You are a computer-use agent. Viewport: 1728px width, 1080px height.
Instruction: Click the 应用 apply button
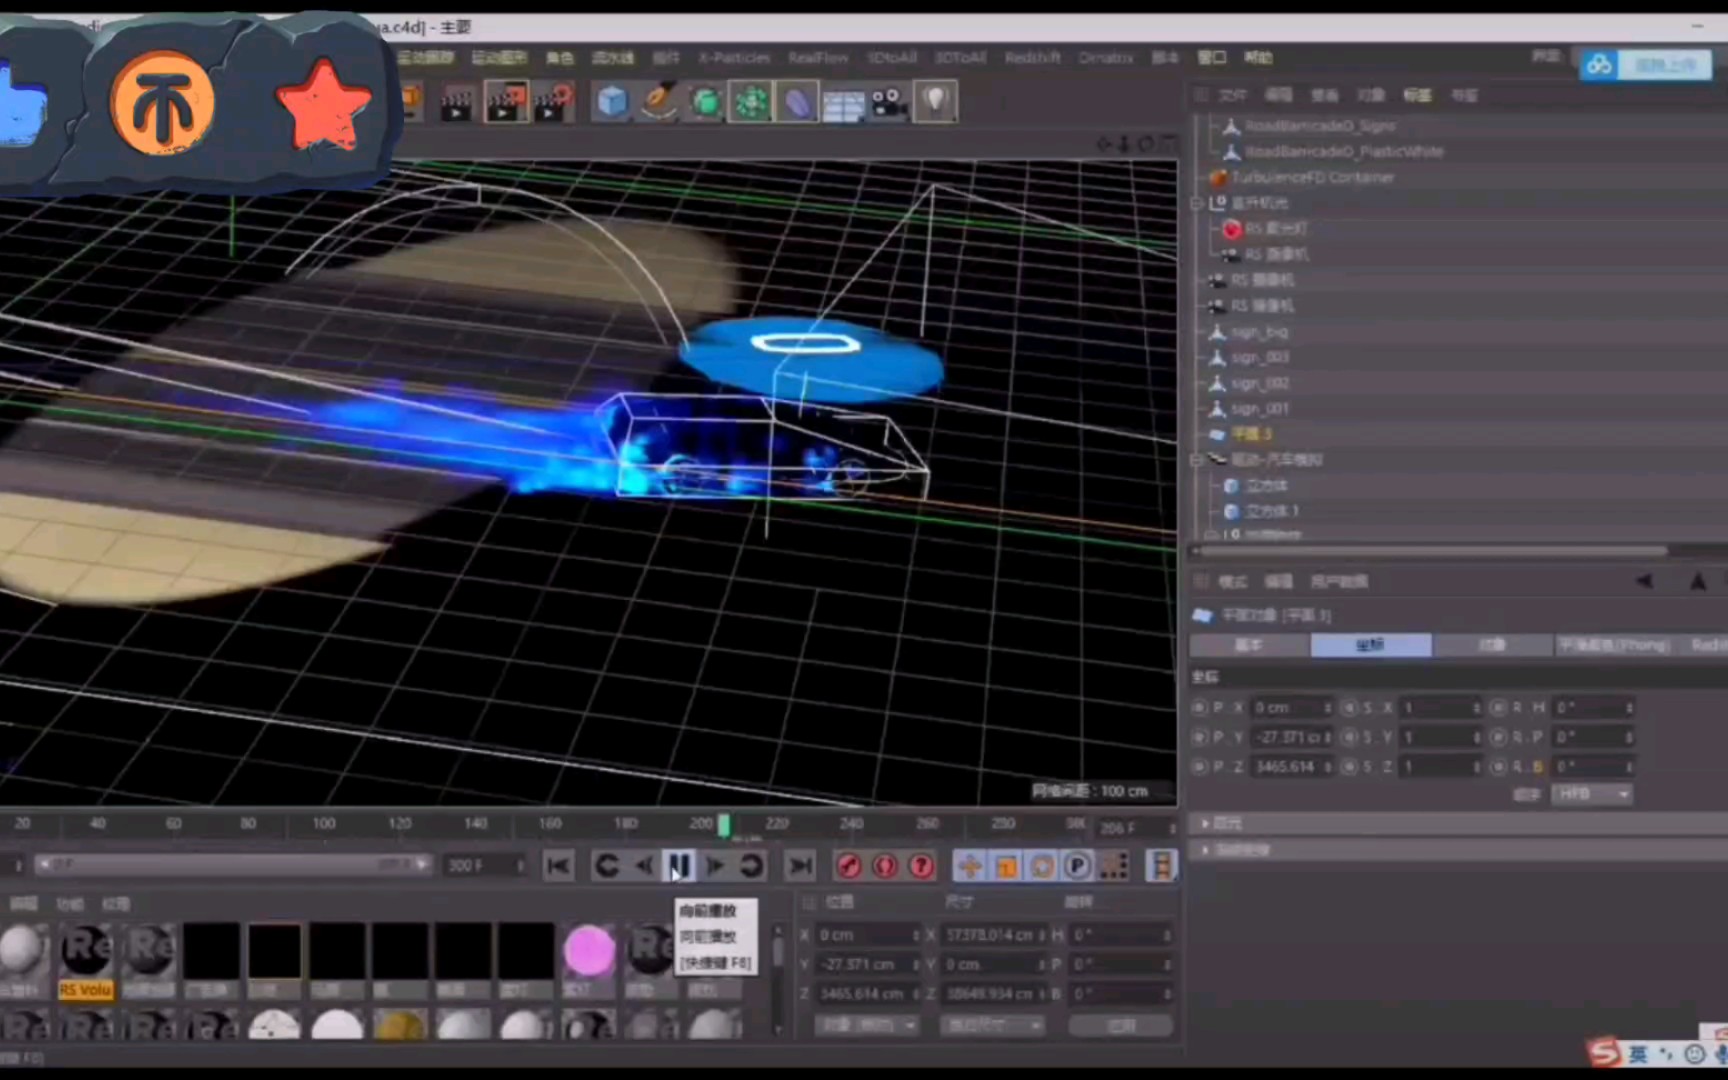[x=1120, y=1025]
